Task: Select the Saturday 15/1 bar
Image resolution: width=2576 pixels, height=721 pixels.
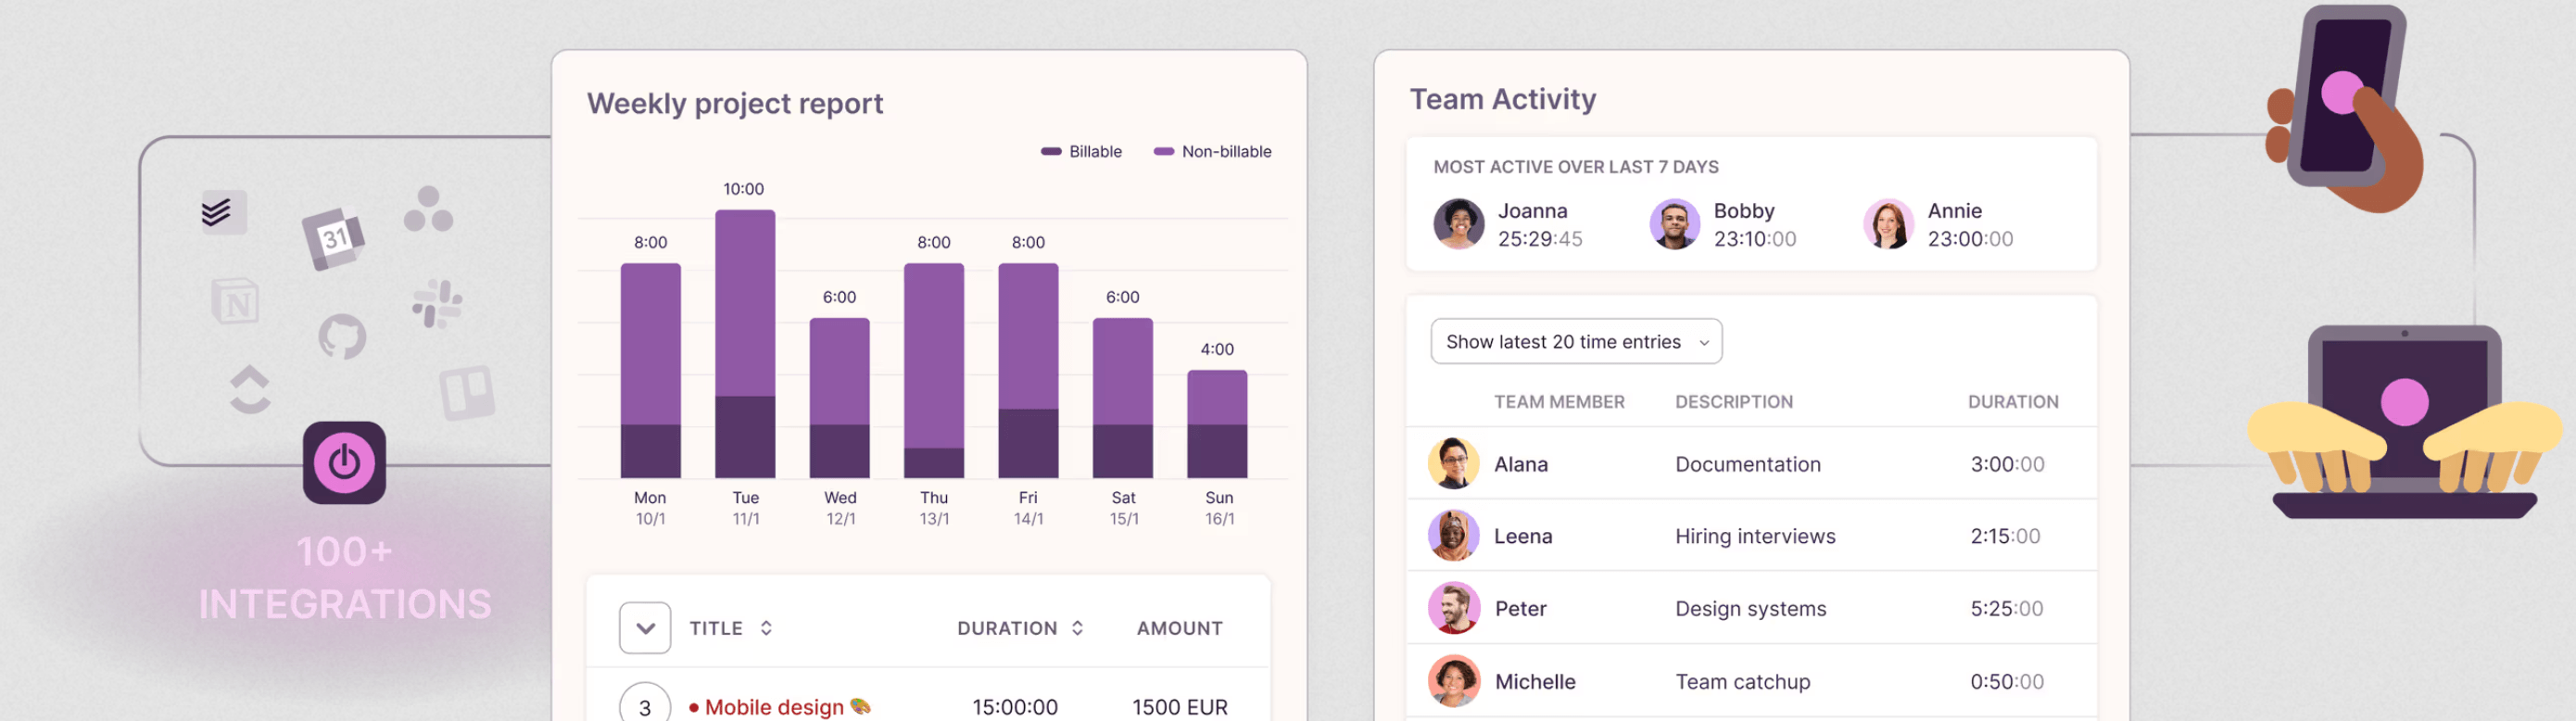Action: (1123, 398)
